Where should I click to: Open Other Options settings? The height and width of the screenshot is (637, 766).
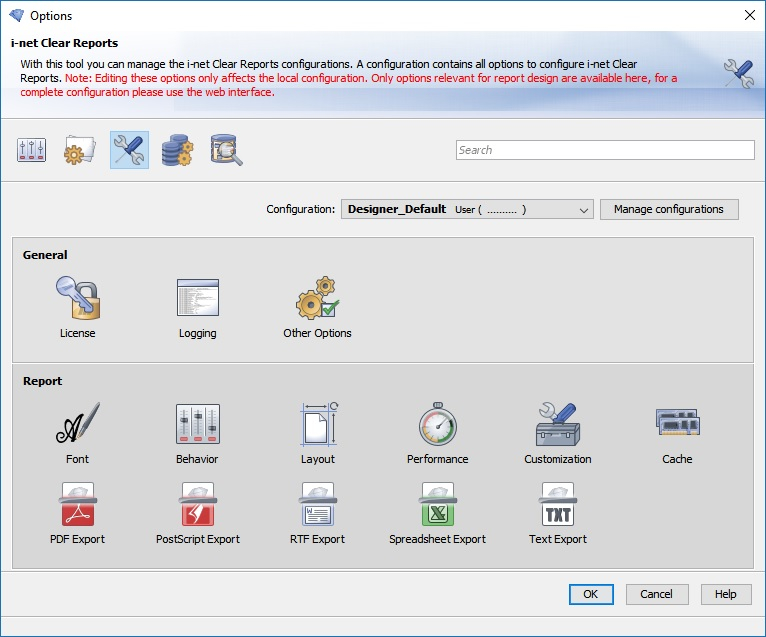pyautogui.click(x=318, y=308)
